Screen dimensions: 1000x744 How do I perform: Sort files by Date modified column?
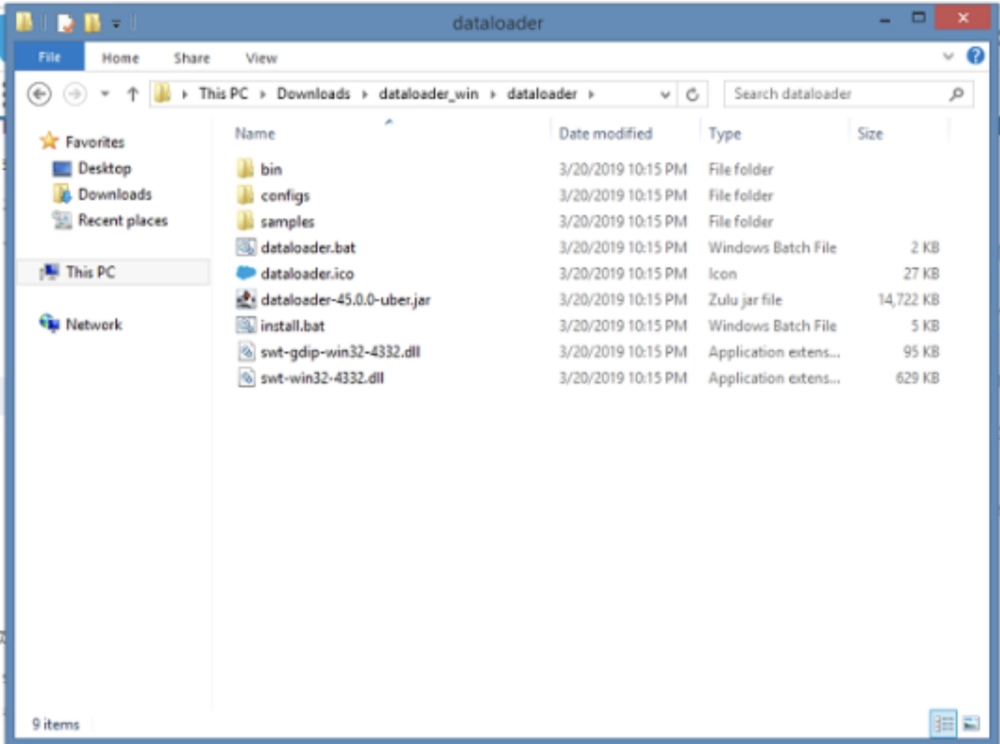(x=605, y=133)
